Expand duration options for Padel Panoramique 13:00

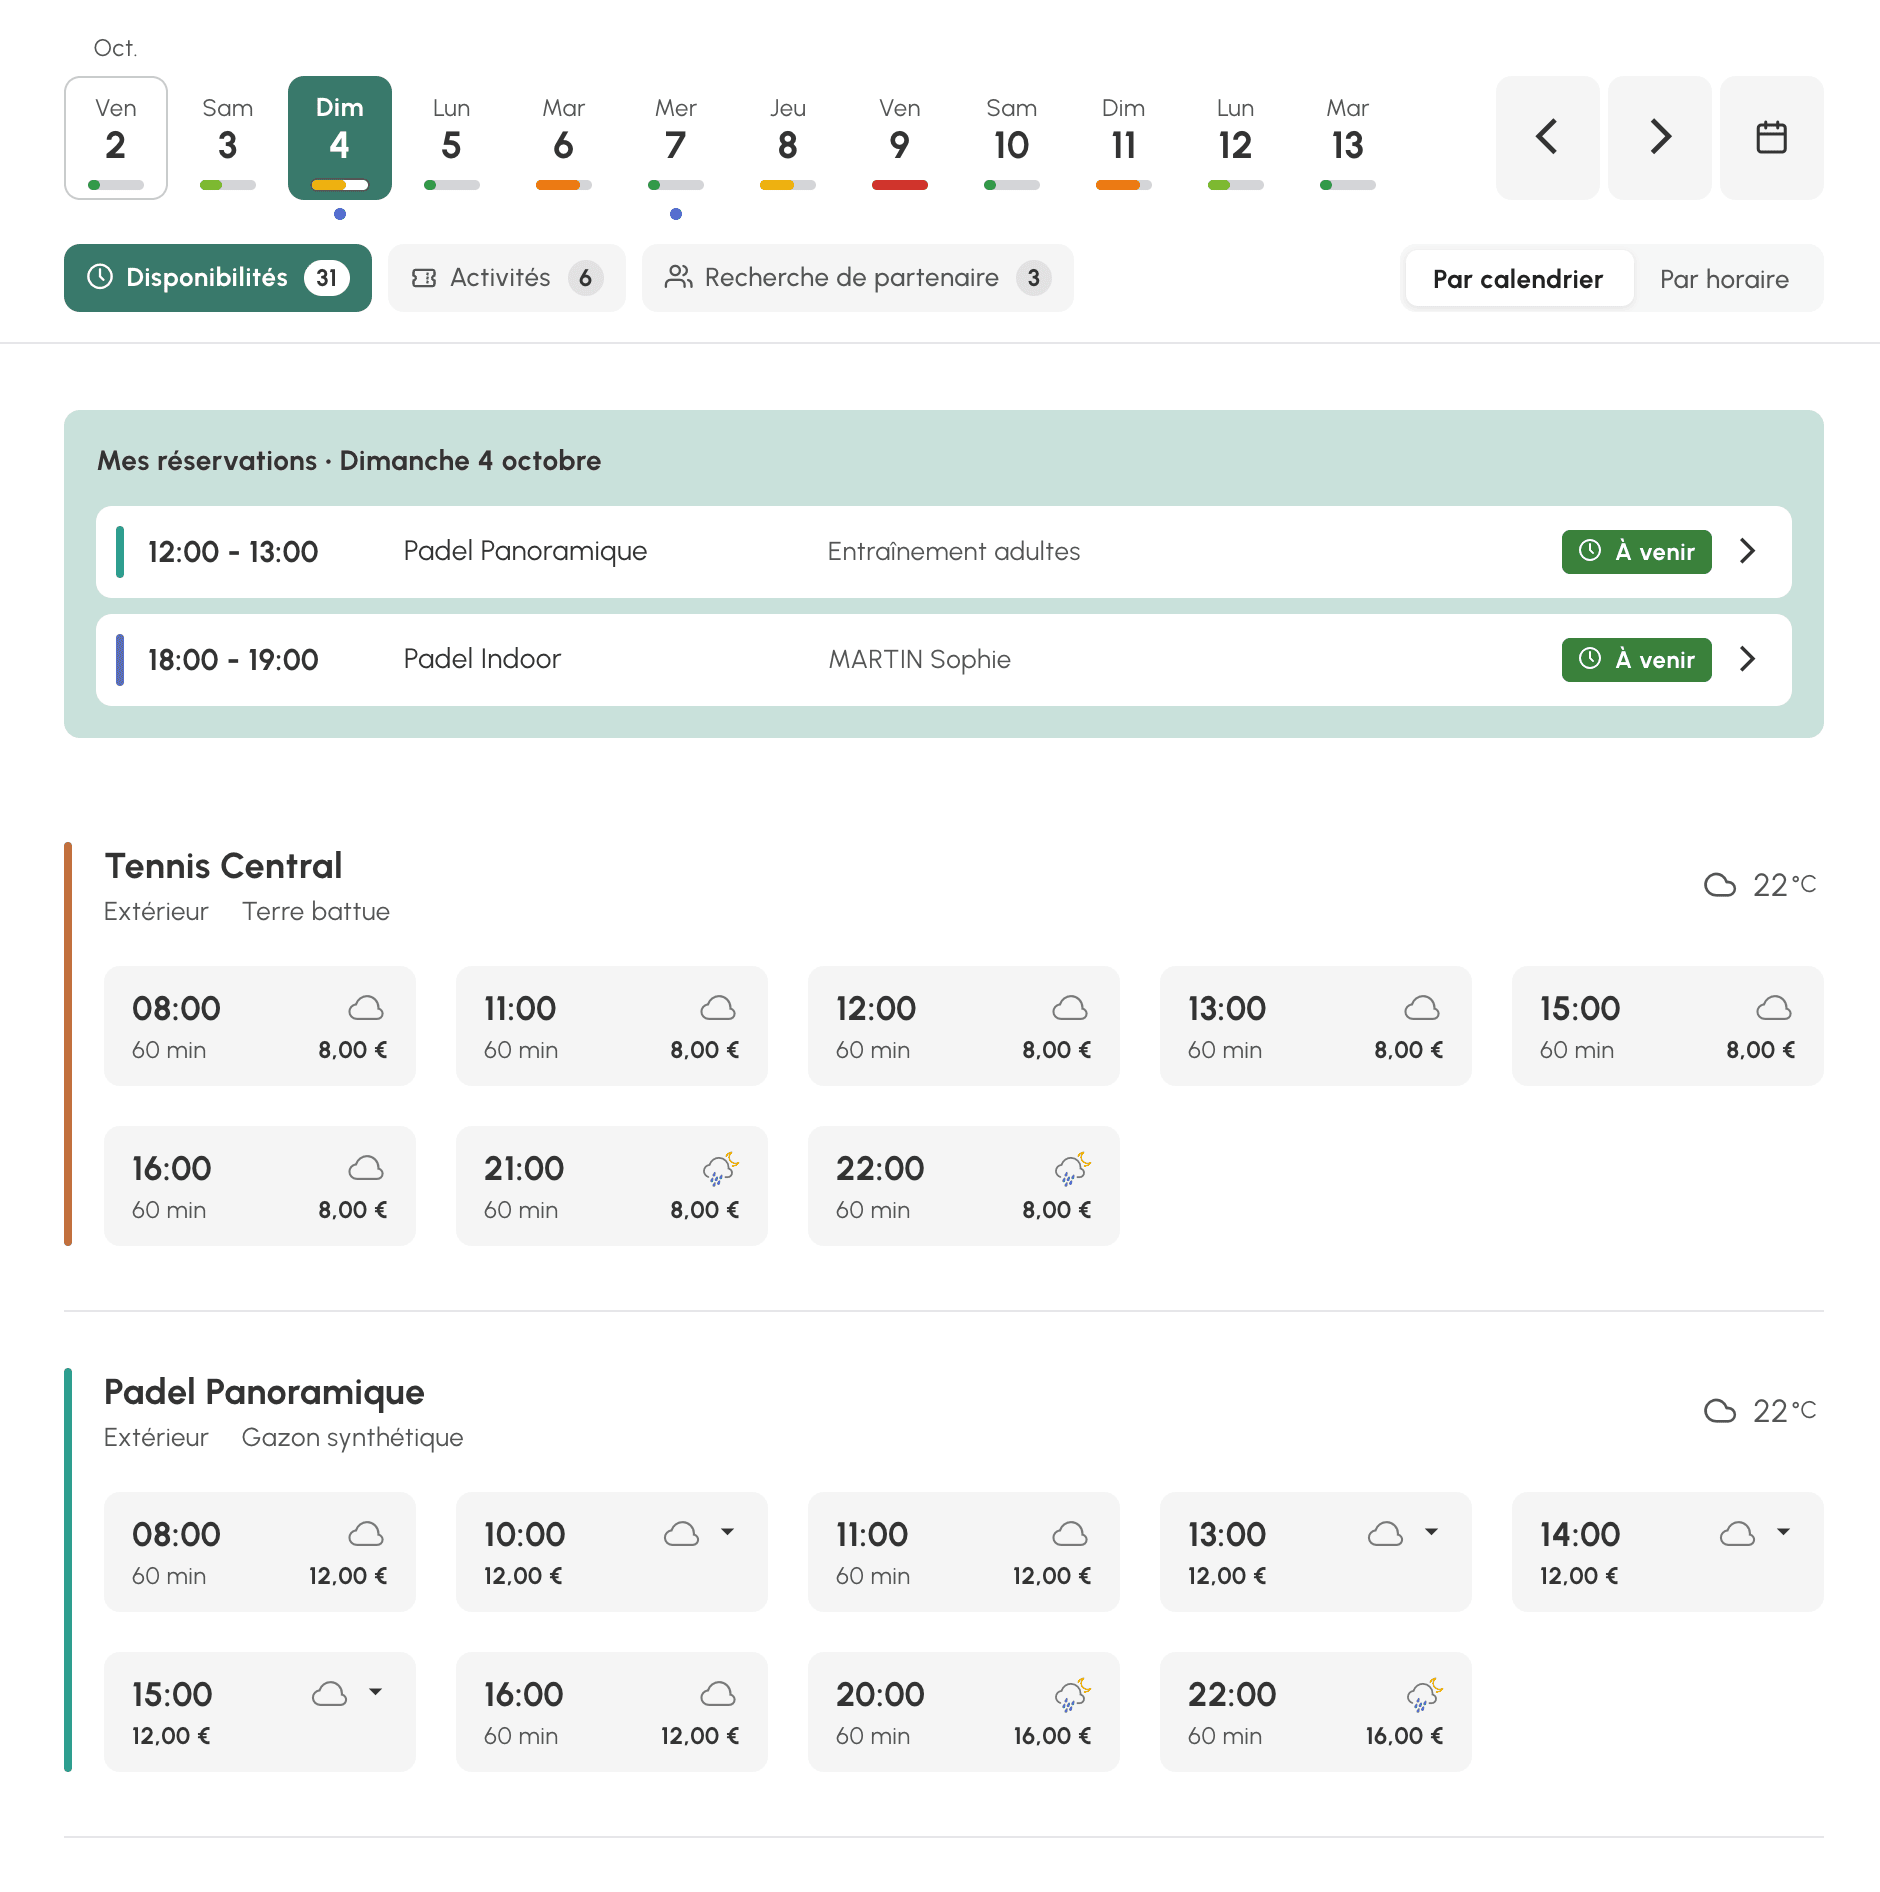(x=1432, y=1532)
